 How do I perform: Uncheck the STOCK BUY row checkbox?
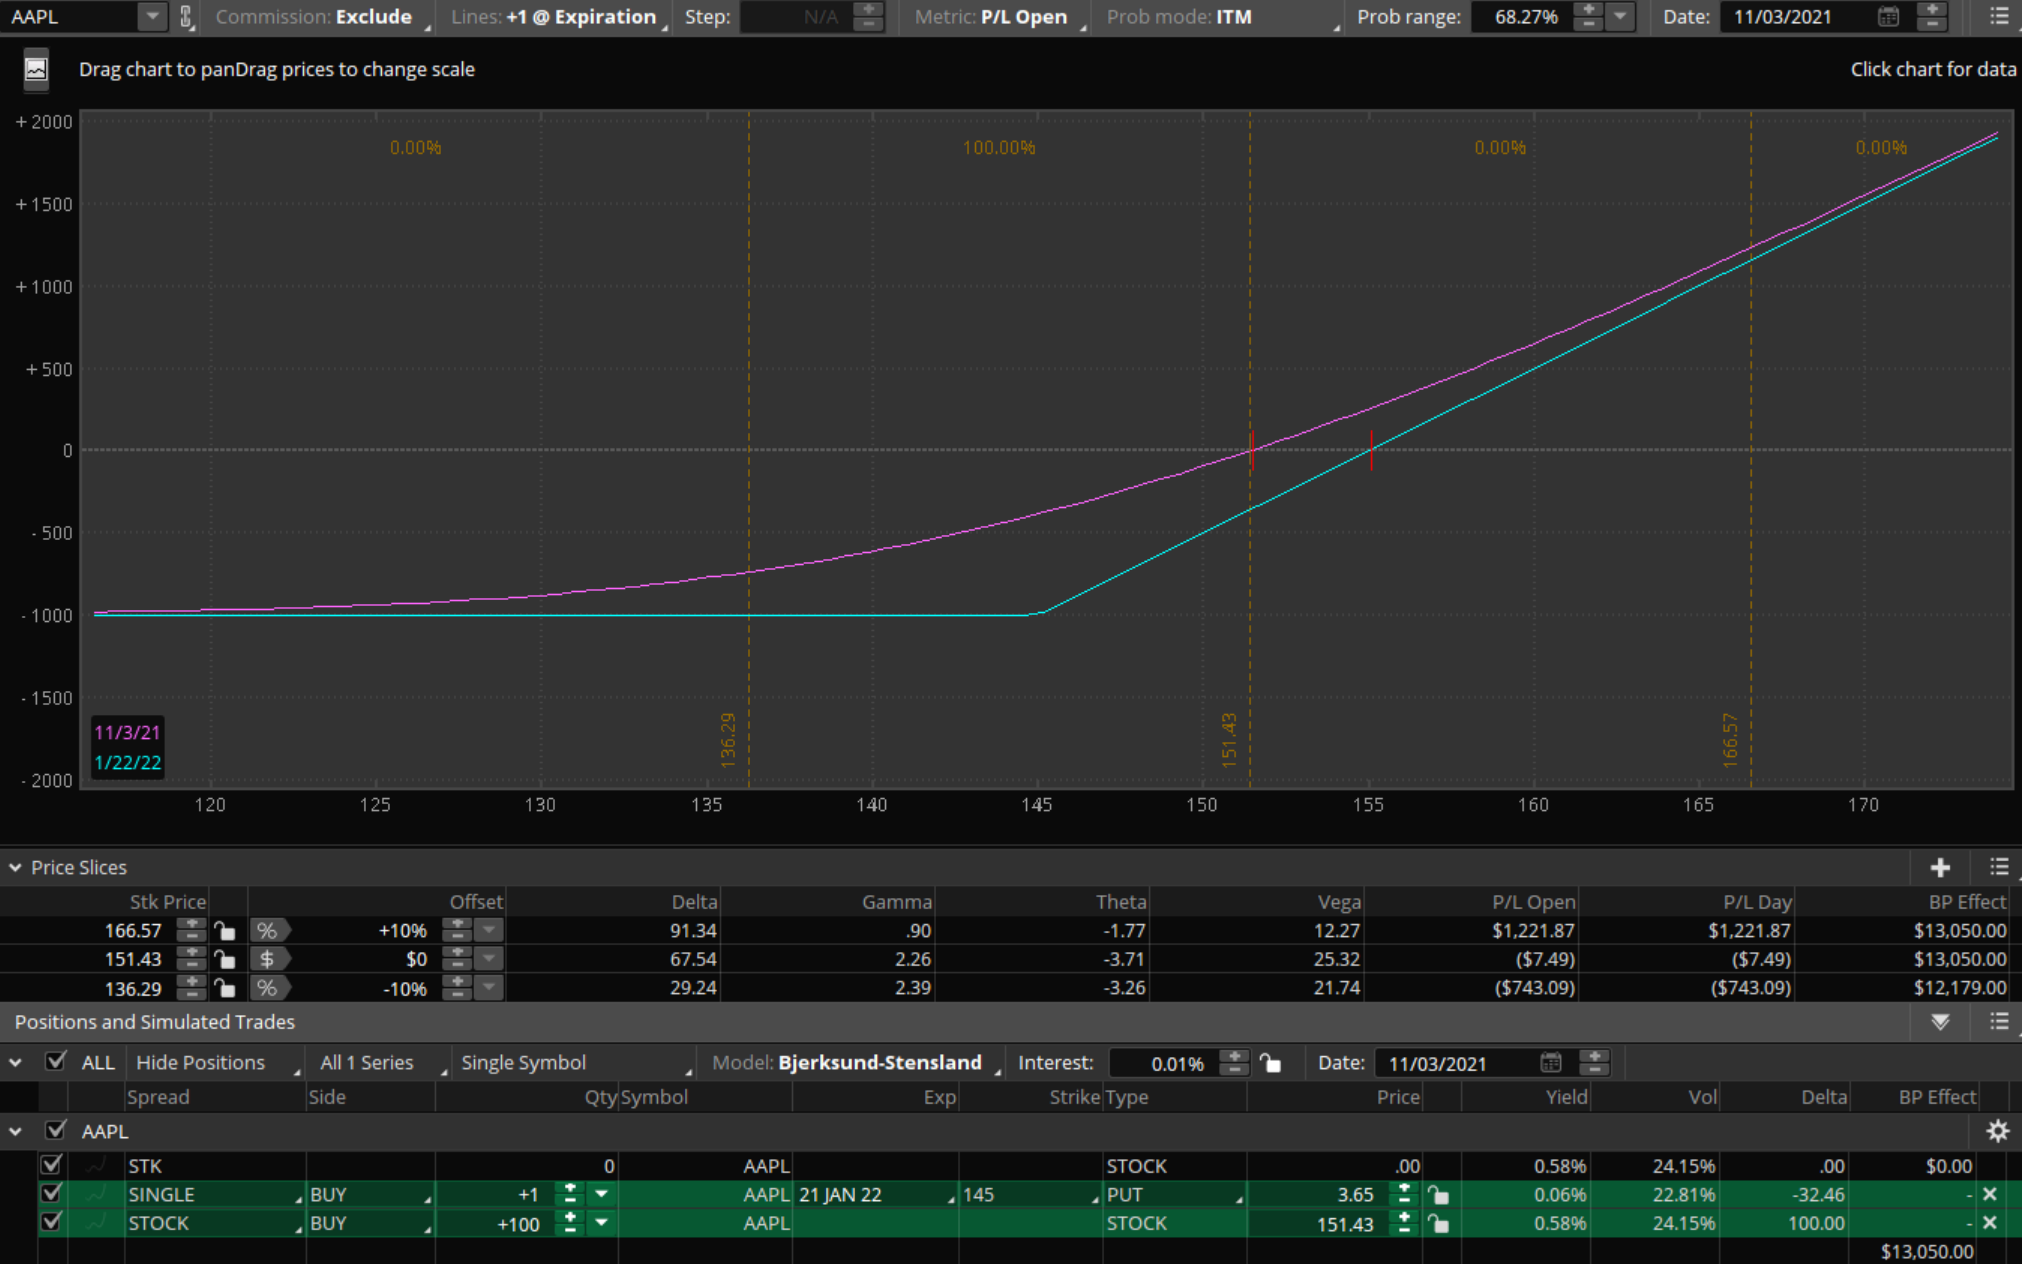(51, 1224)
